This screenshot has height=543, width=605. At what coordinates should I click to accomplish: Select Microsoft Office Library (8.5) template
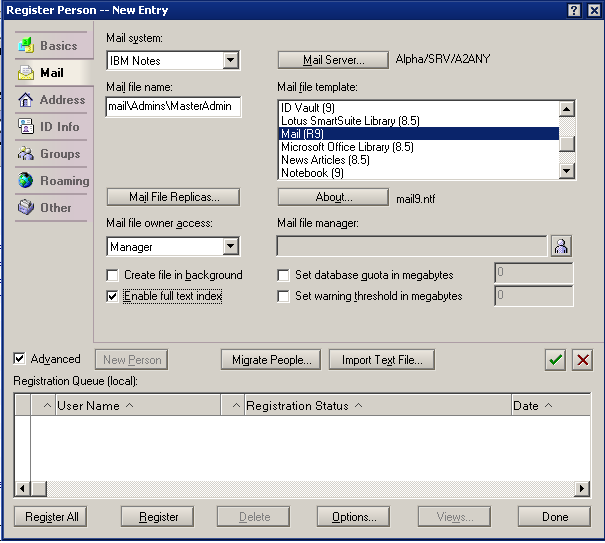[x=418, y=147]
